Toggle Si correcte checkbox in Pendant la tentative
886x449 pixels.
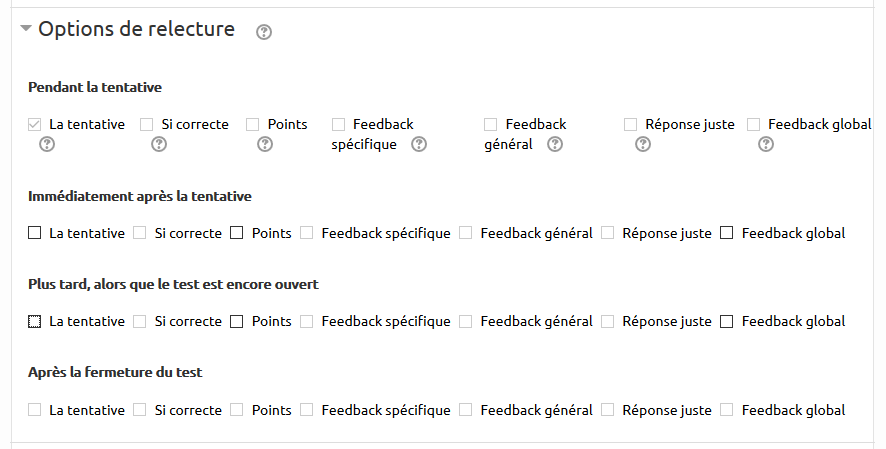point(147,125)
